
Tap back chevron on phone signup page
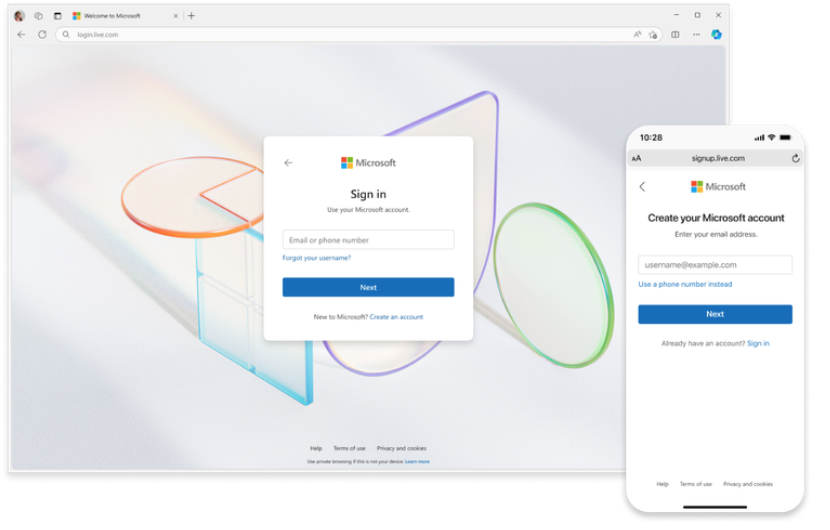click(x=642, y=186)
